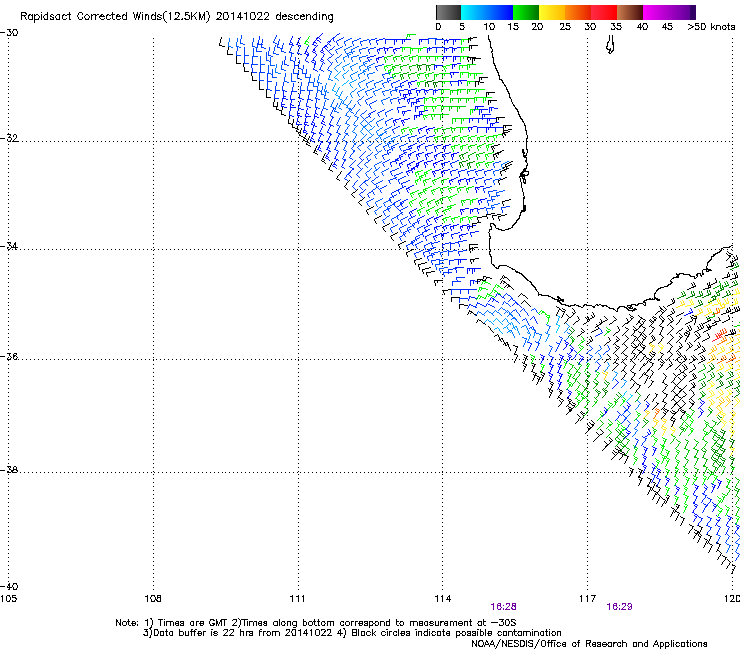Click longitude label '114'
Screen dimensions: 740x650
click(442, 599)
